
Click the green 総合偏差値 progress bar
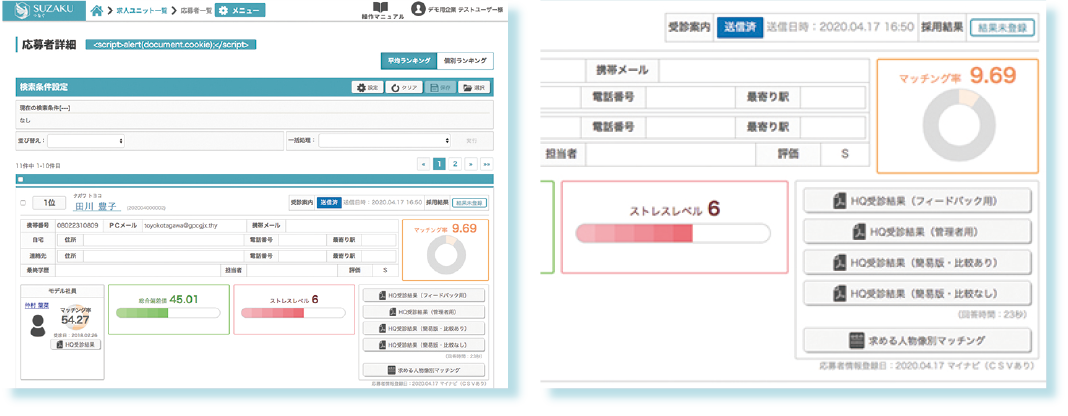point(167,313)
